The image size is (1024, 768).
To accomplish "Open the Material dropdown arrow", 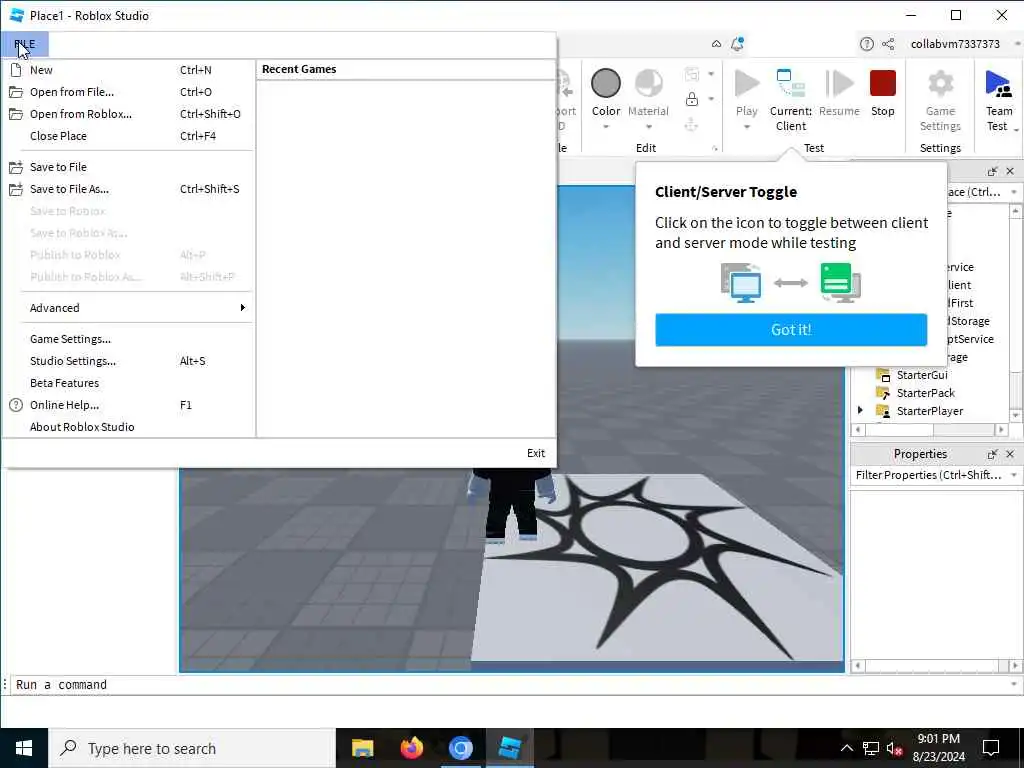I will coord(648,127).
